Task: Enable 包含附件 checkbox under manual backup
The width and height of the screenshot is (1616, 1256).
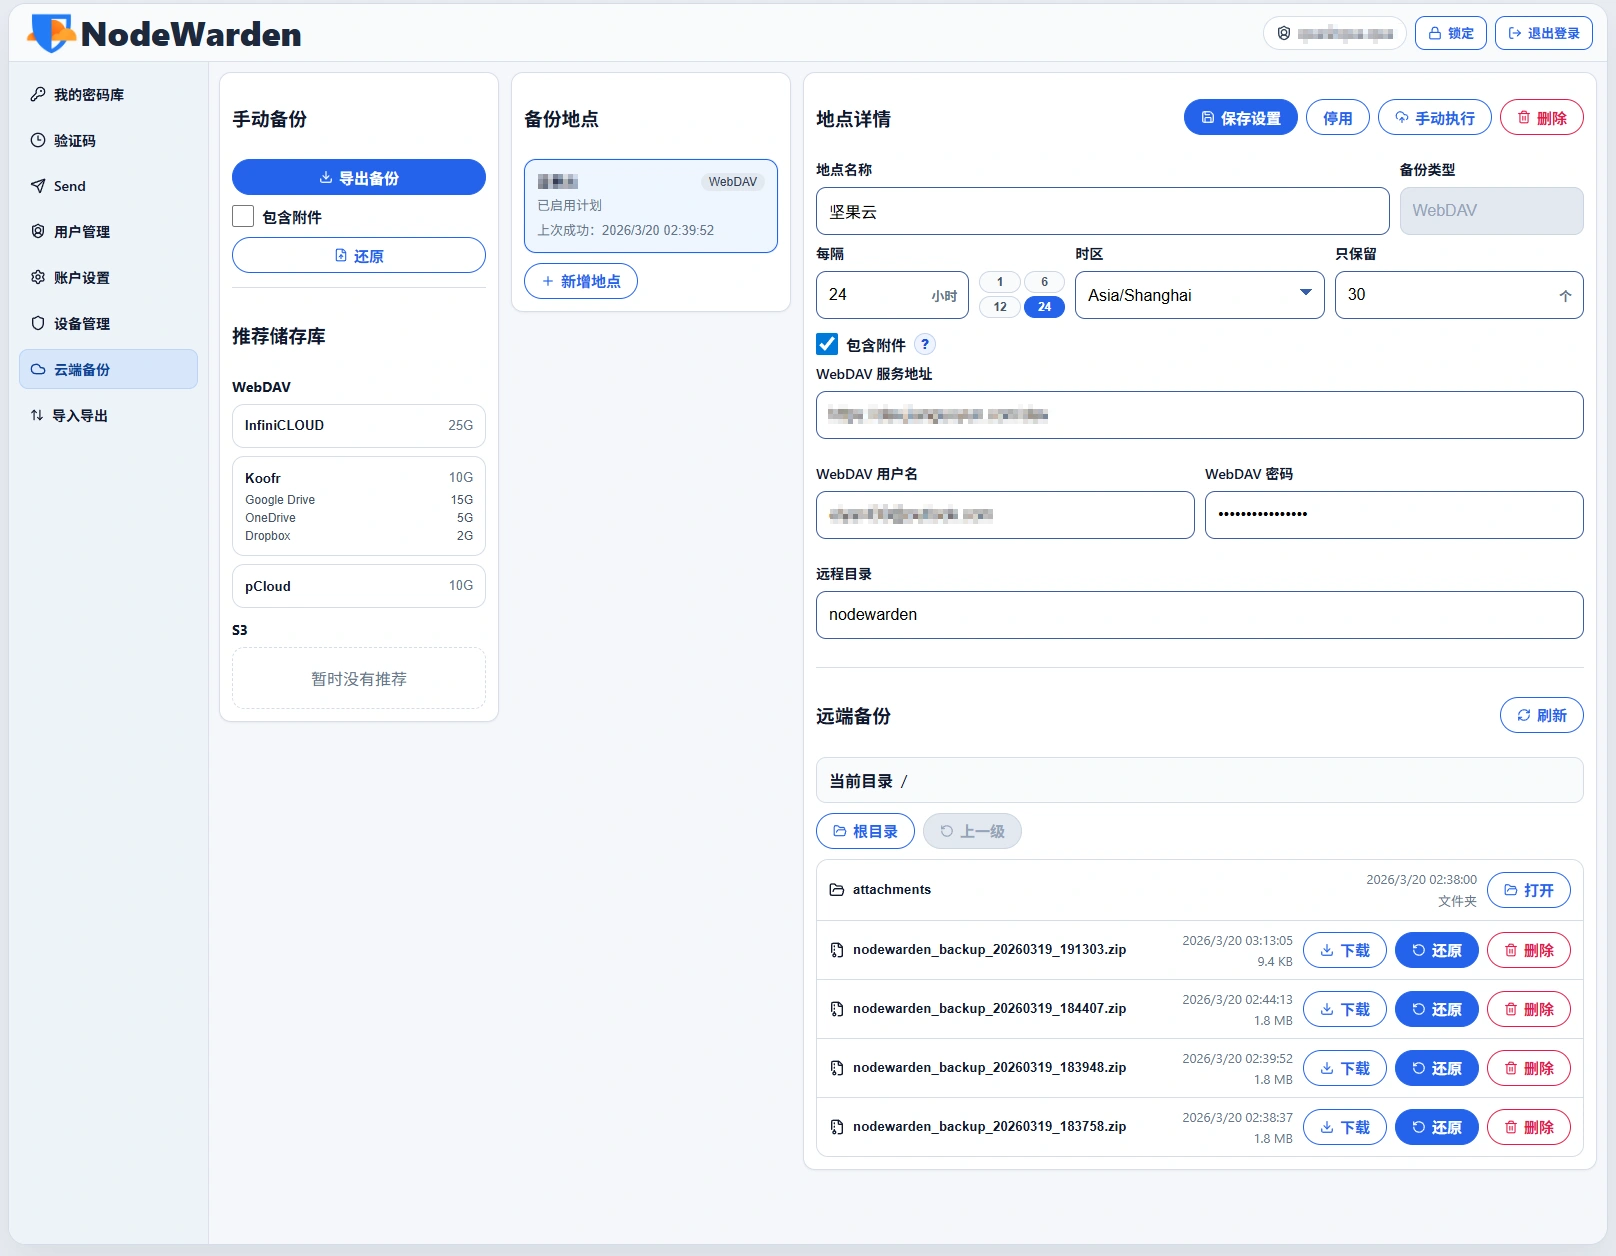Action: point(243,216)
